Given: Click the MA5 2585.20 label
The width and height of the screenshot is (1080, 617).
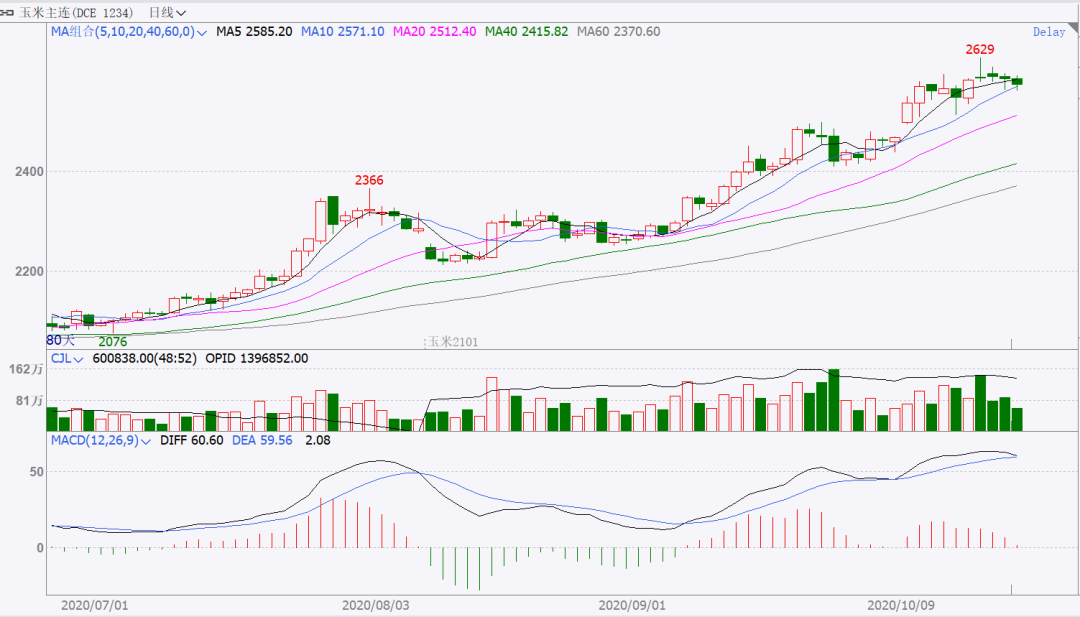Looking at the screenshot, I should [x=254, y=32].
